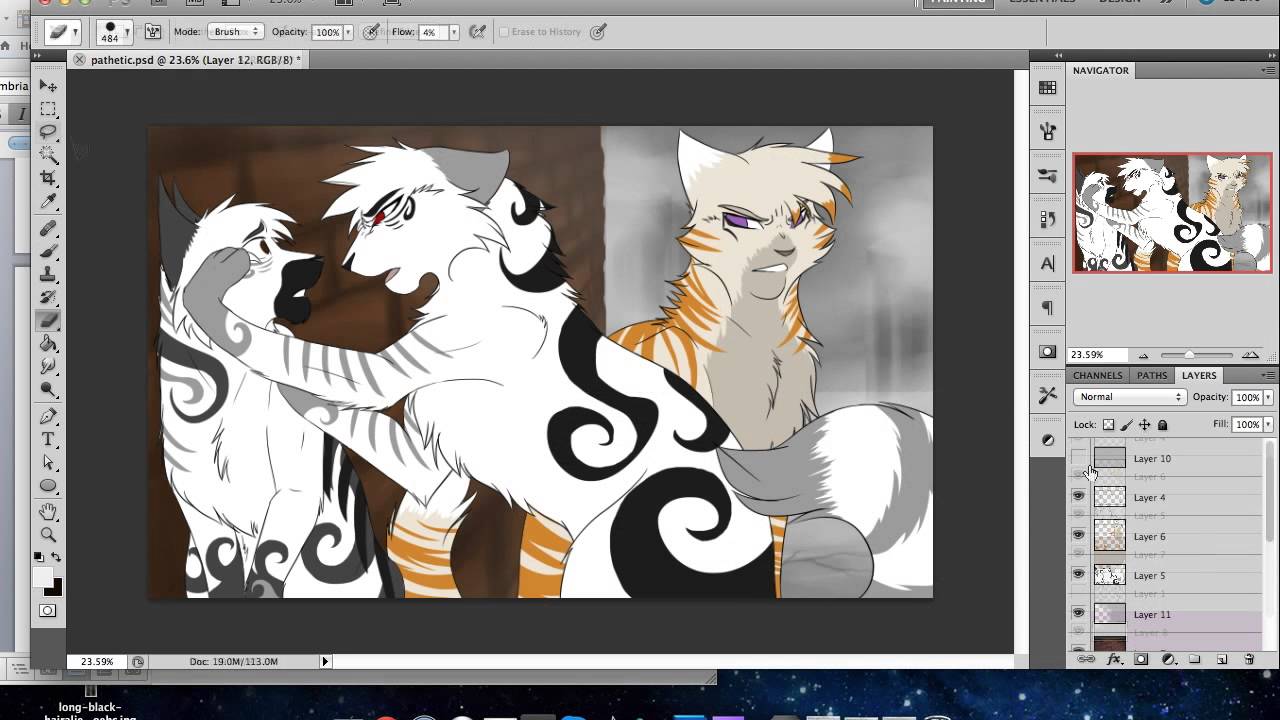Create a new layer group
The height and width of the screenshot is (720, 1280).
(1195, 660)
